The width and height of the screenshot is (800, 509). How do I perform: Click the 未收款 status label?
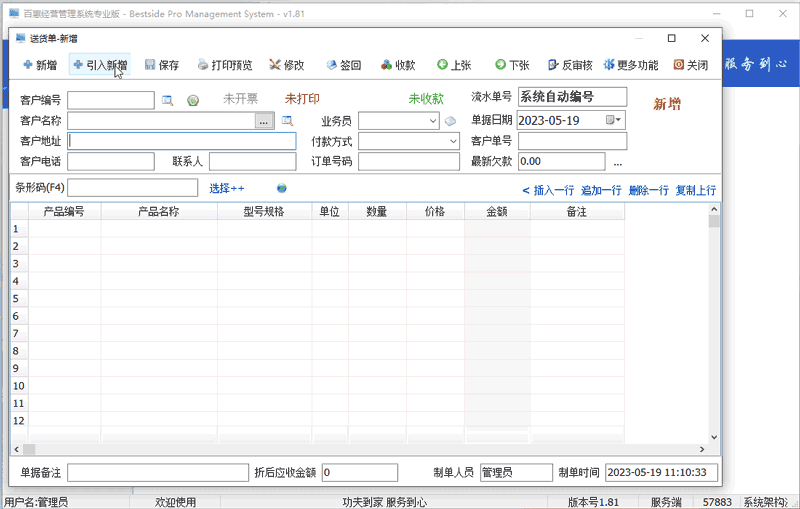coord(426,99)
